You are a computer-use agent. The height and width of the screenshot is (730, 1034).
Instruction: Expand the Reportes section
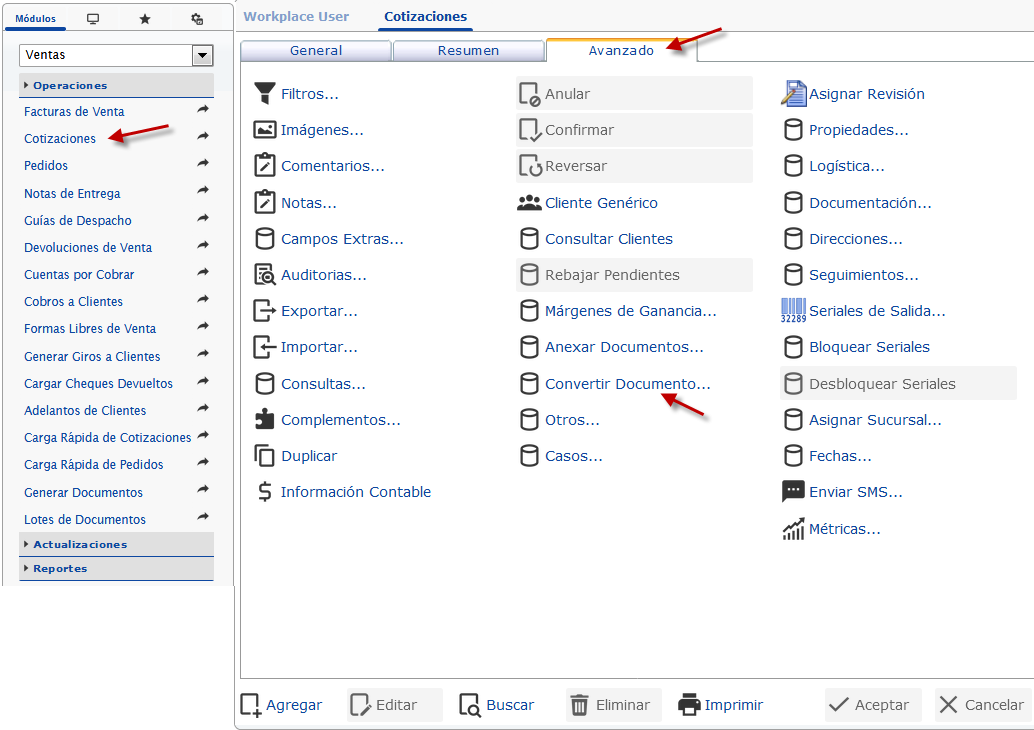116,568
